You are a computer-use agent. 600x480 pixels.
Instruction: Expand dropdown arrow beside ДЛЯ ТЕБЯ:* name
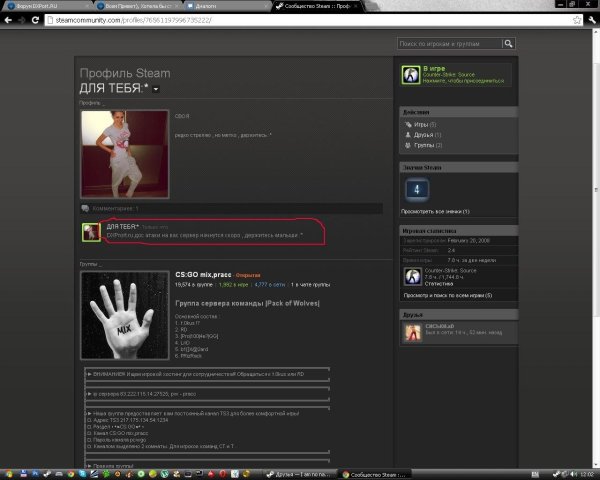156,91
